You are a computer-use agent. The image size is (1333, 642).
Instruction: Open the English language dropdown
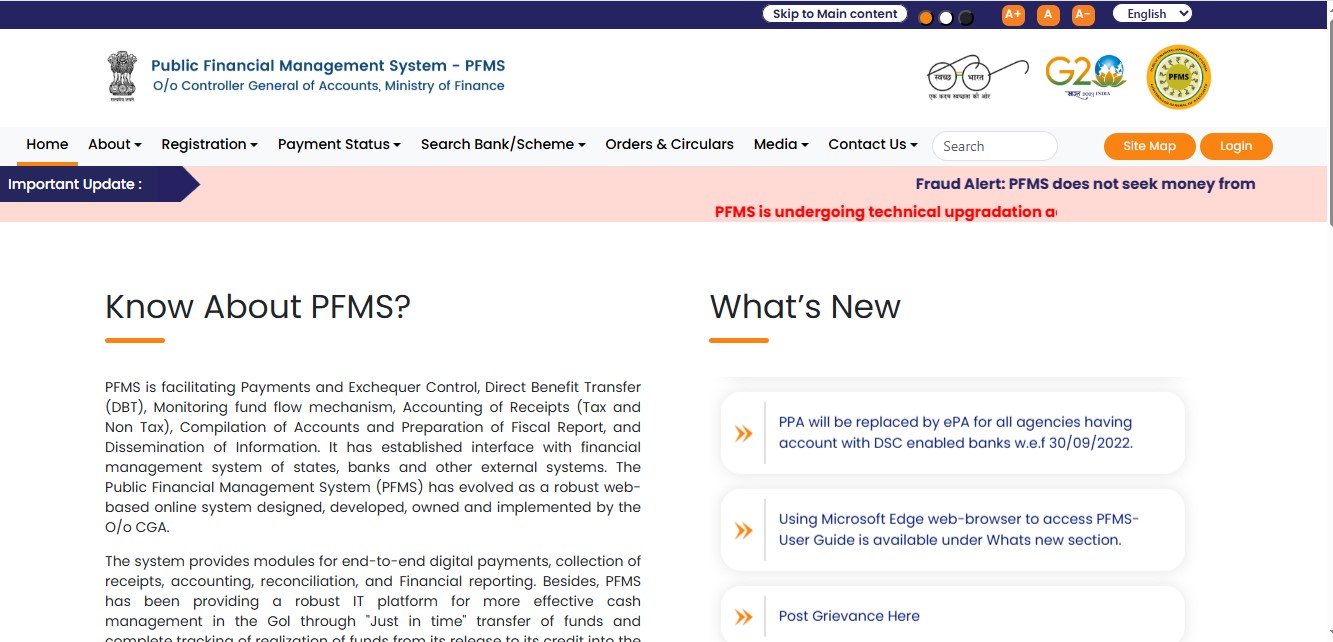[1153, 14]
